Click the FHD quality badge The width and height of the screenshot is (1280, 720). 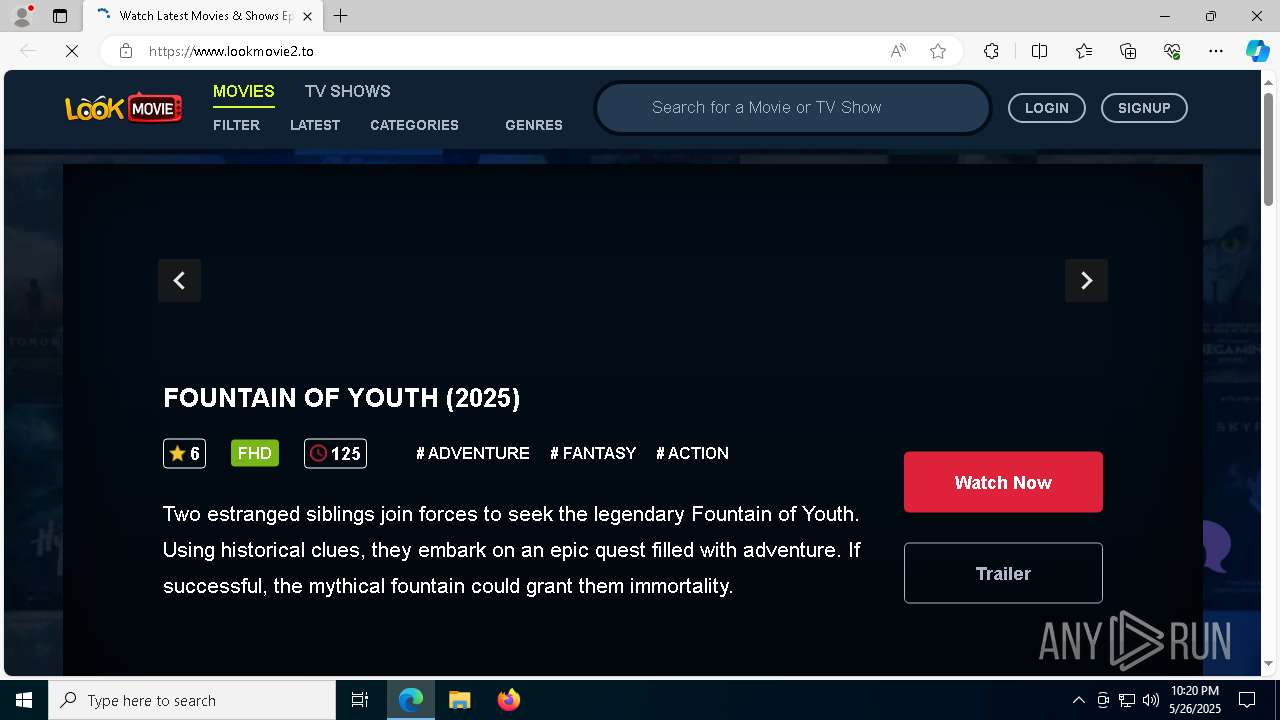(255, 453)
